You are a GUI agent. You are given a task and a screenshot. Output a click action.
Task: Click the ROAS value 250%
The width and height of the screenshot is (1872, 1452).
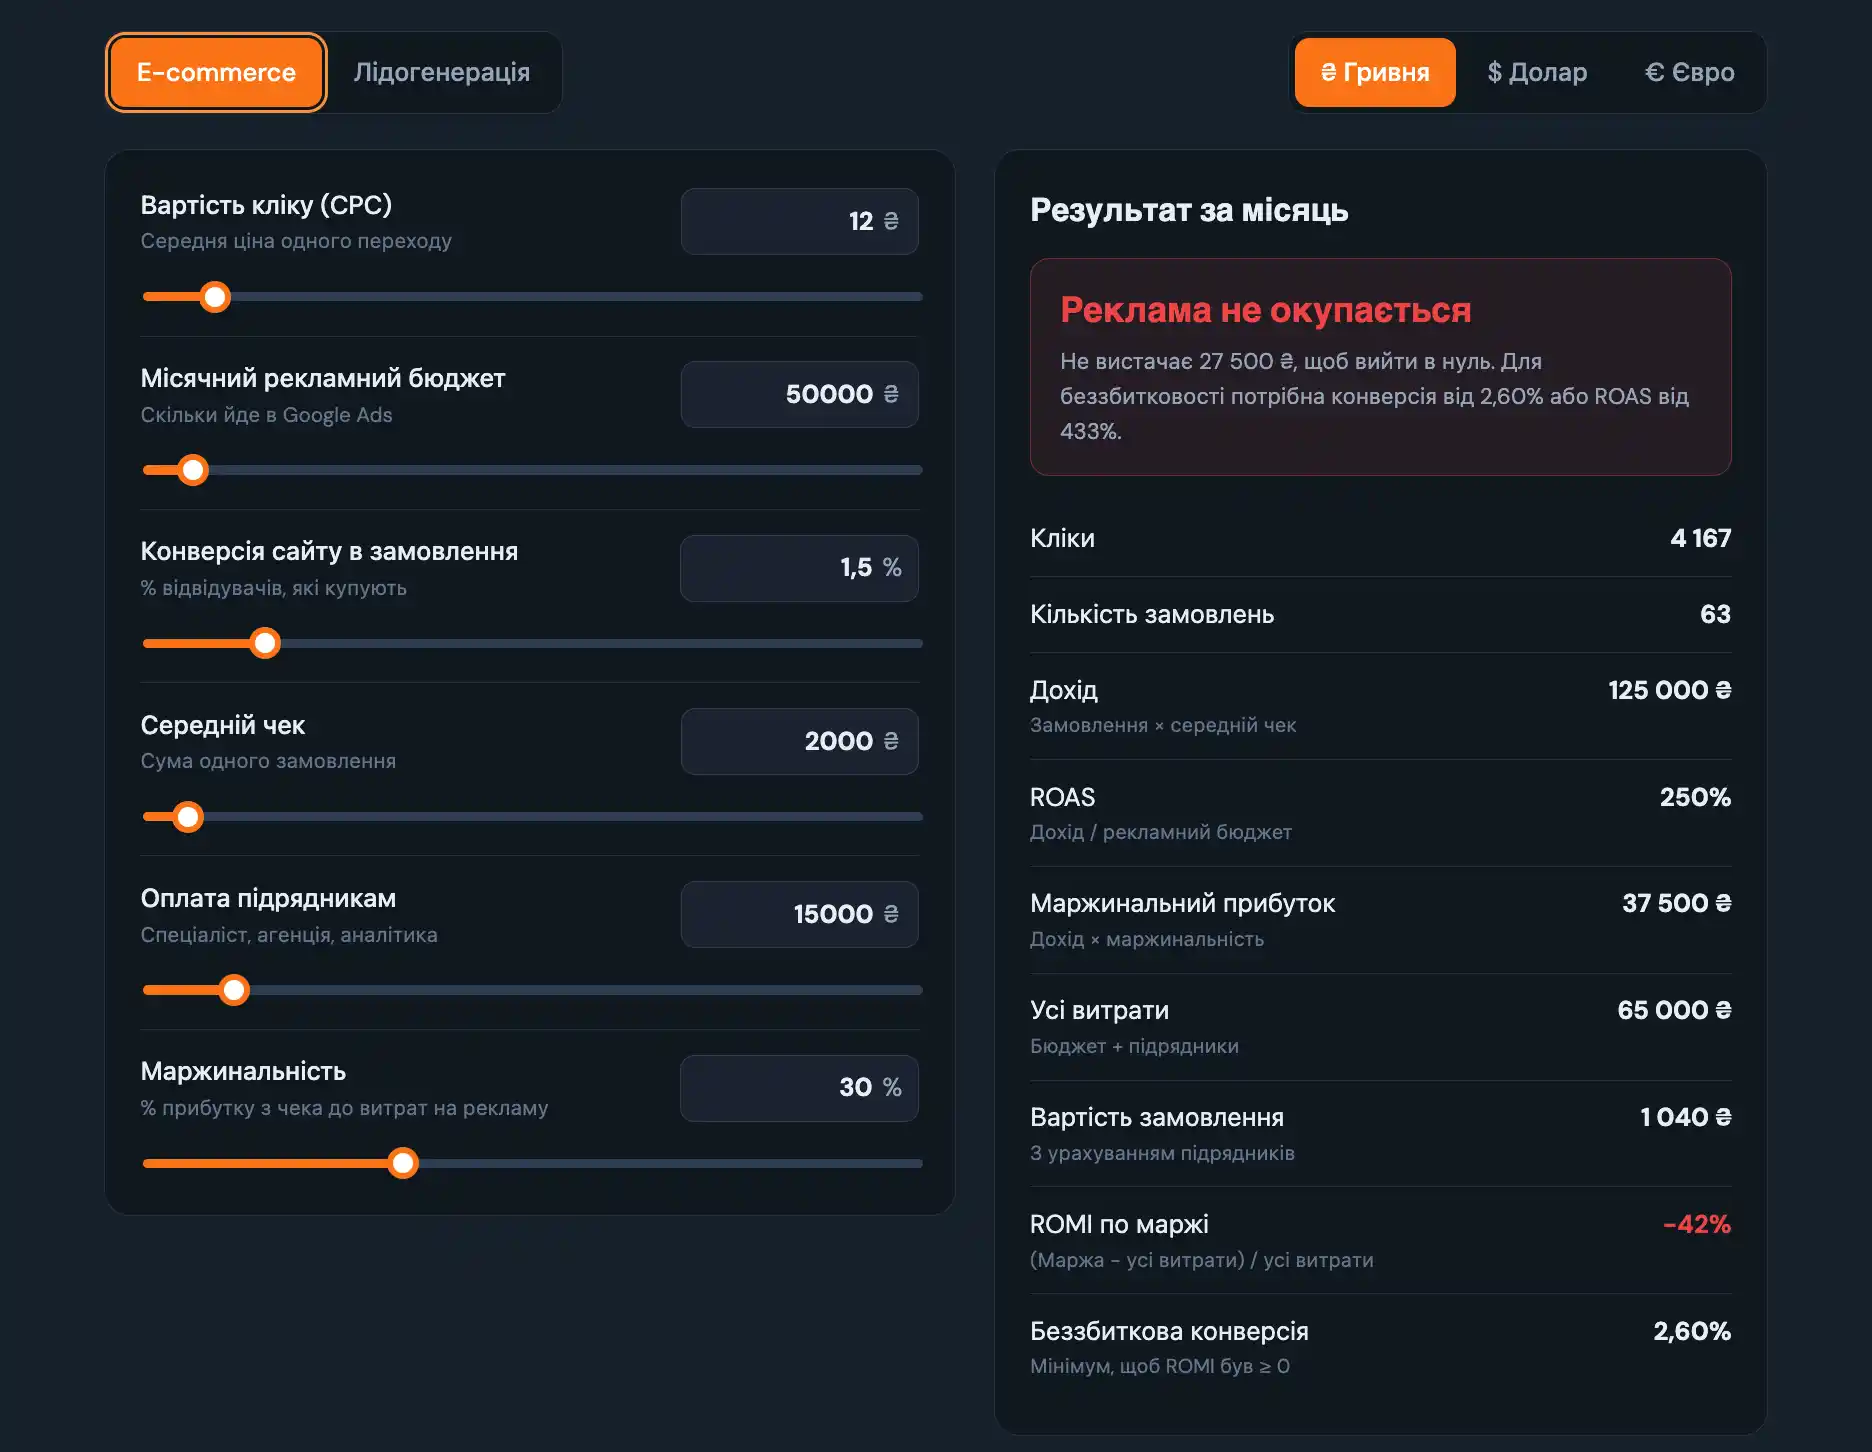pyautogui.click(x=1695, y=797)
